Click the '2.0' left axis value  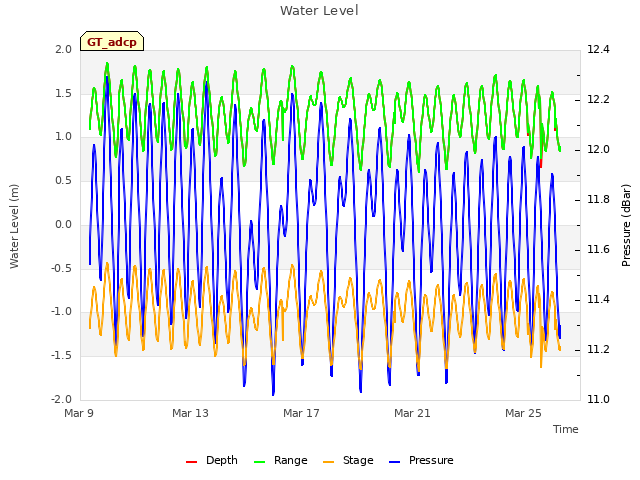pyautogui.click(x=63, y=49)
